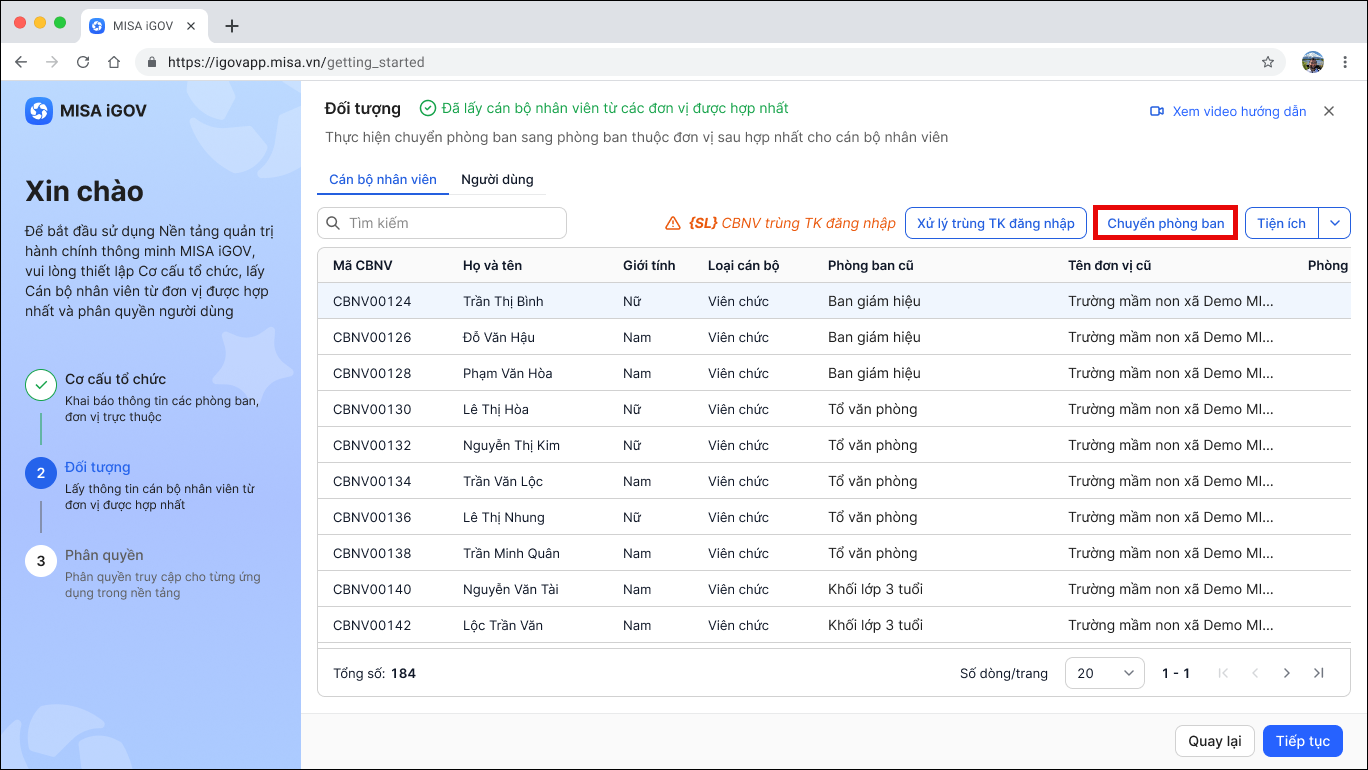Switch to the Người dùng tab
The height and width of the screenshot is (770, 1368).
[497, 179]
